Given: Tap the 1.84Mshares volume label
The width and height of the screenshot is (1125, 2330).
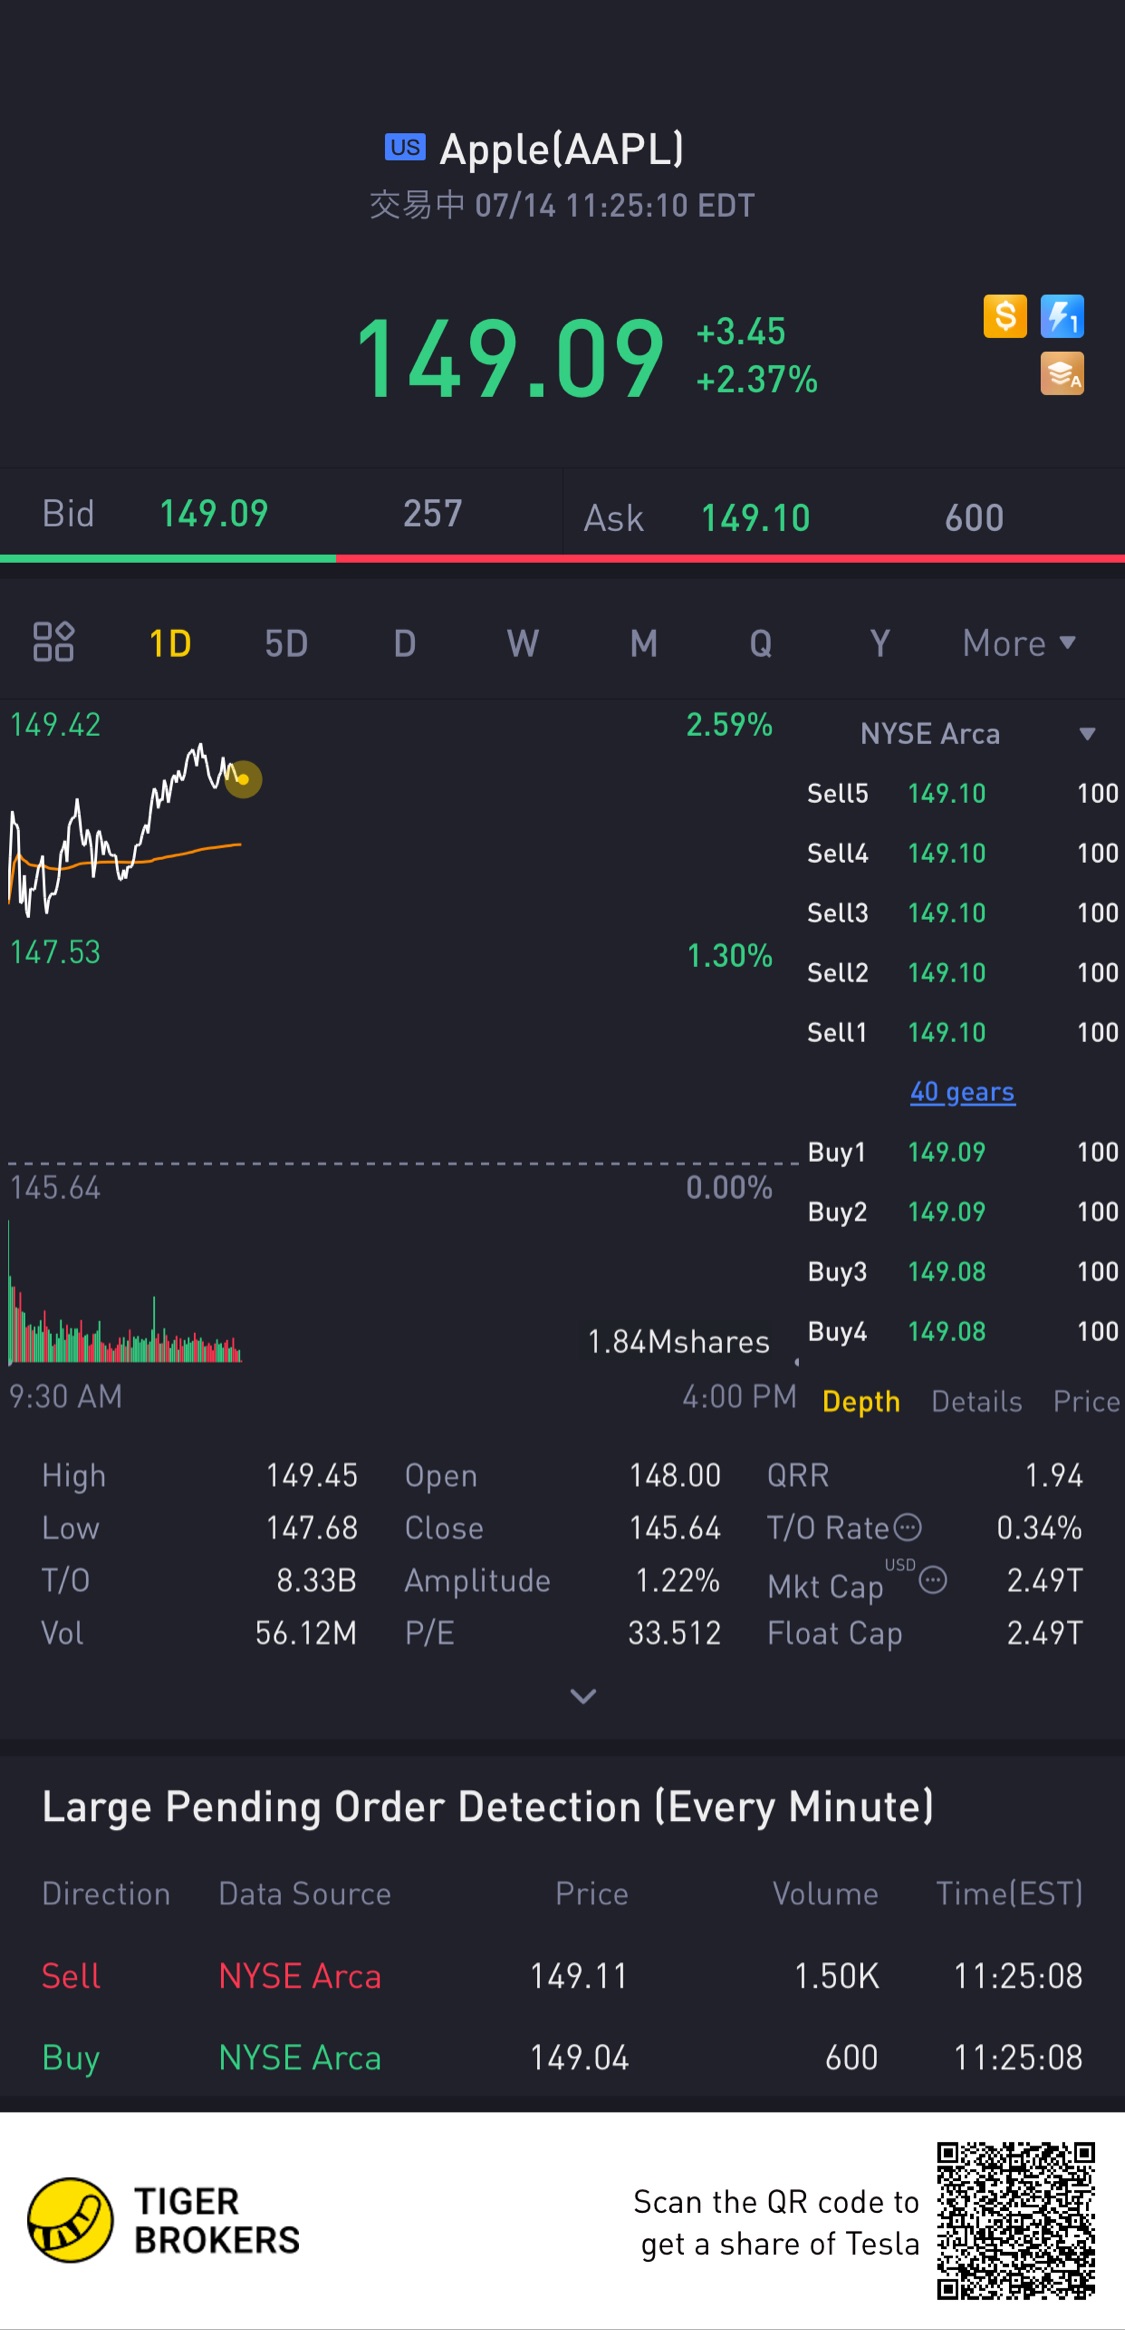Looking at the screenshot, I should 679,1342.
